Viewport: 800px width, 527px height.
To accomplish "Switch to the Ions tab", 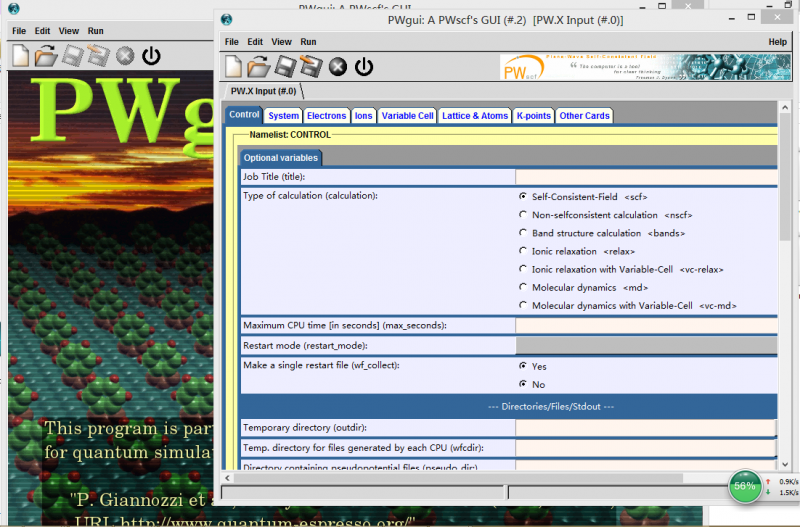I will tap(363, 116).
